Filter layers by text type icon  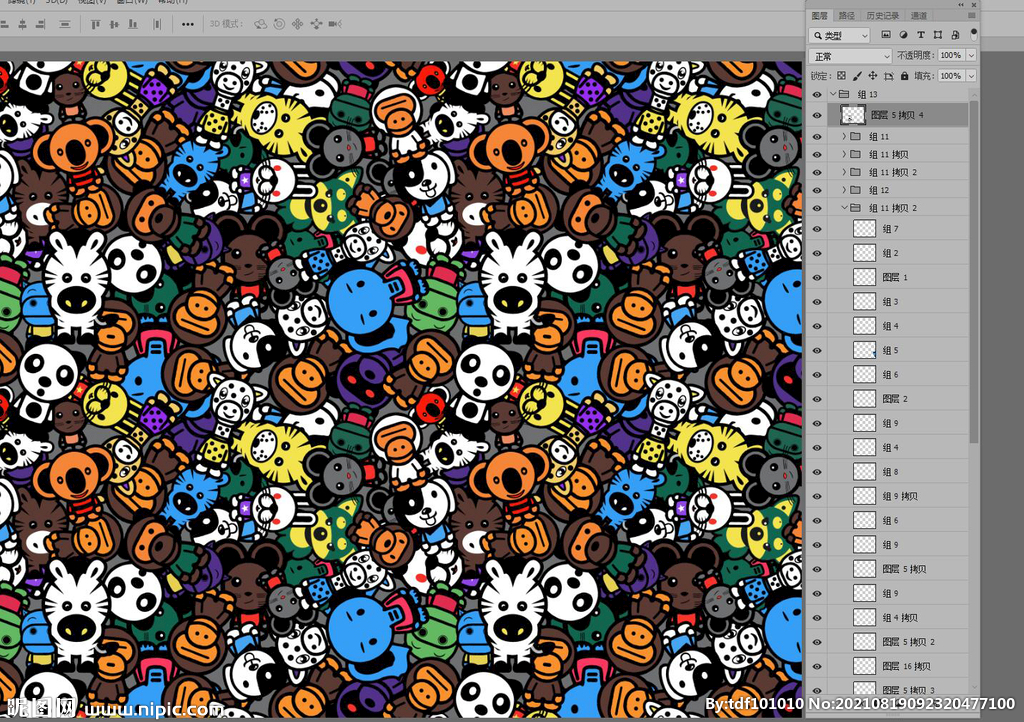(x=921, y=35)
